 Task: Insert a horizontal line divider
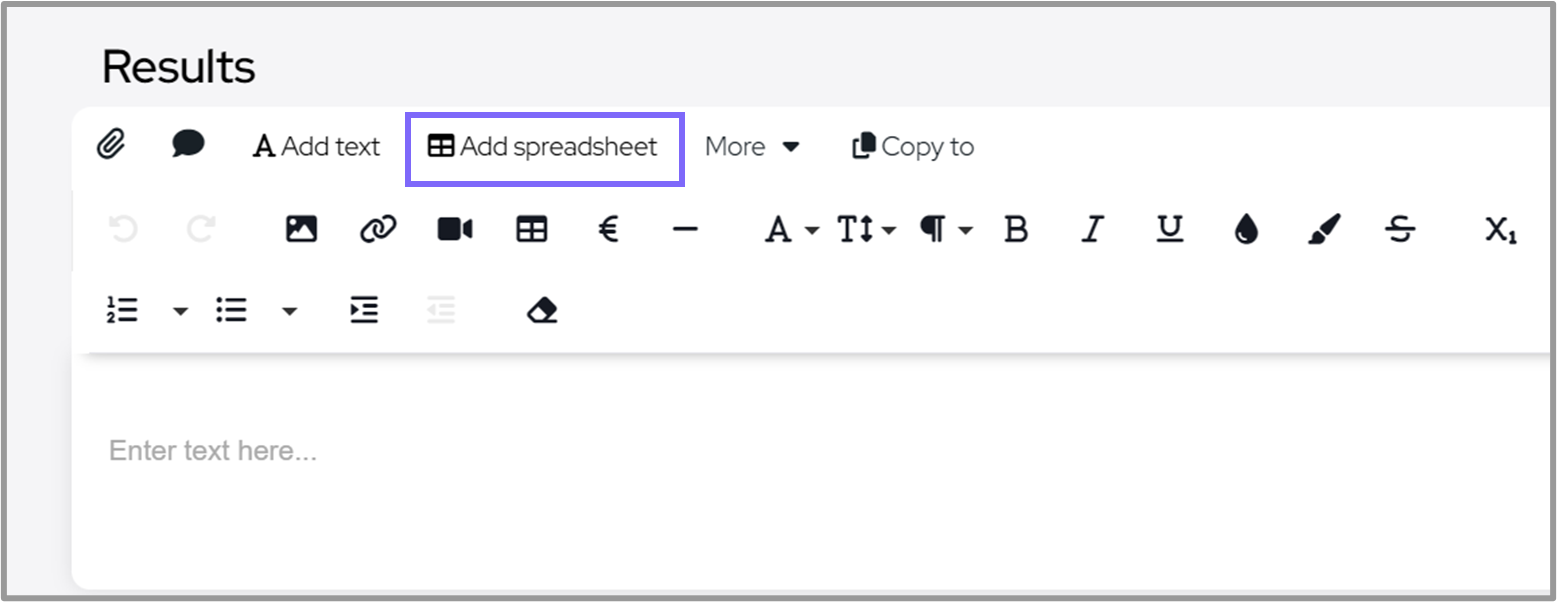pyautogui.click(x=685, y=230)
